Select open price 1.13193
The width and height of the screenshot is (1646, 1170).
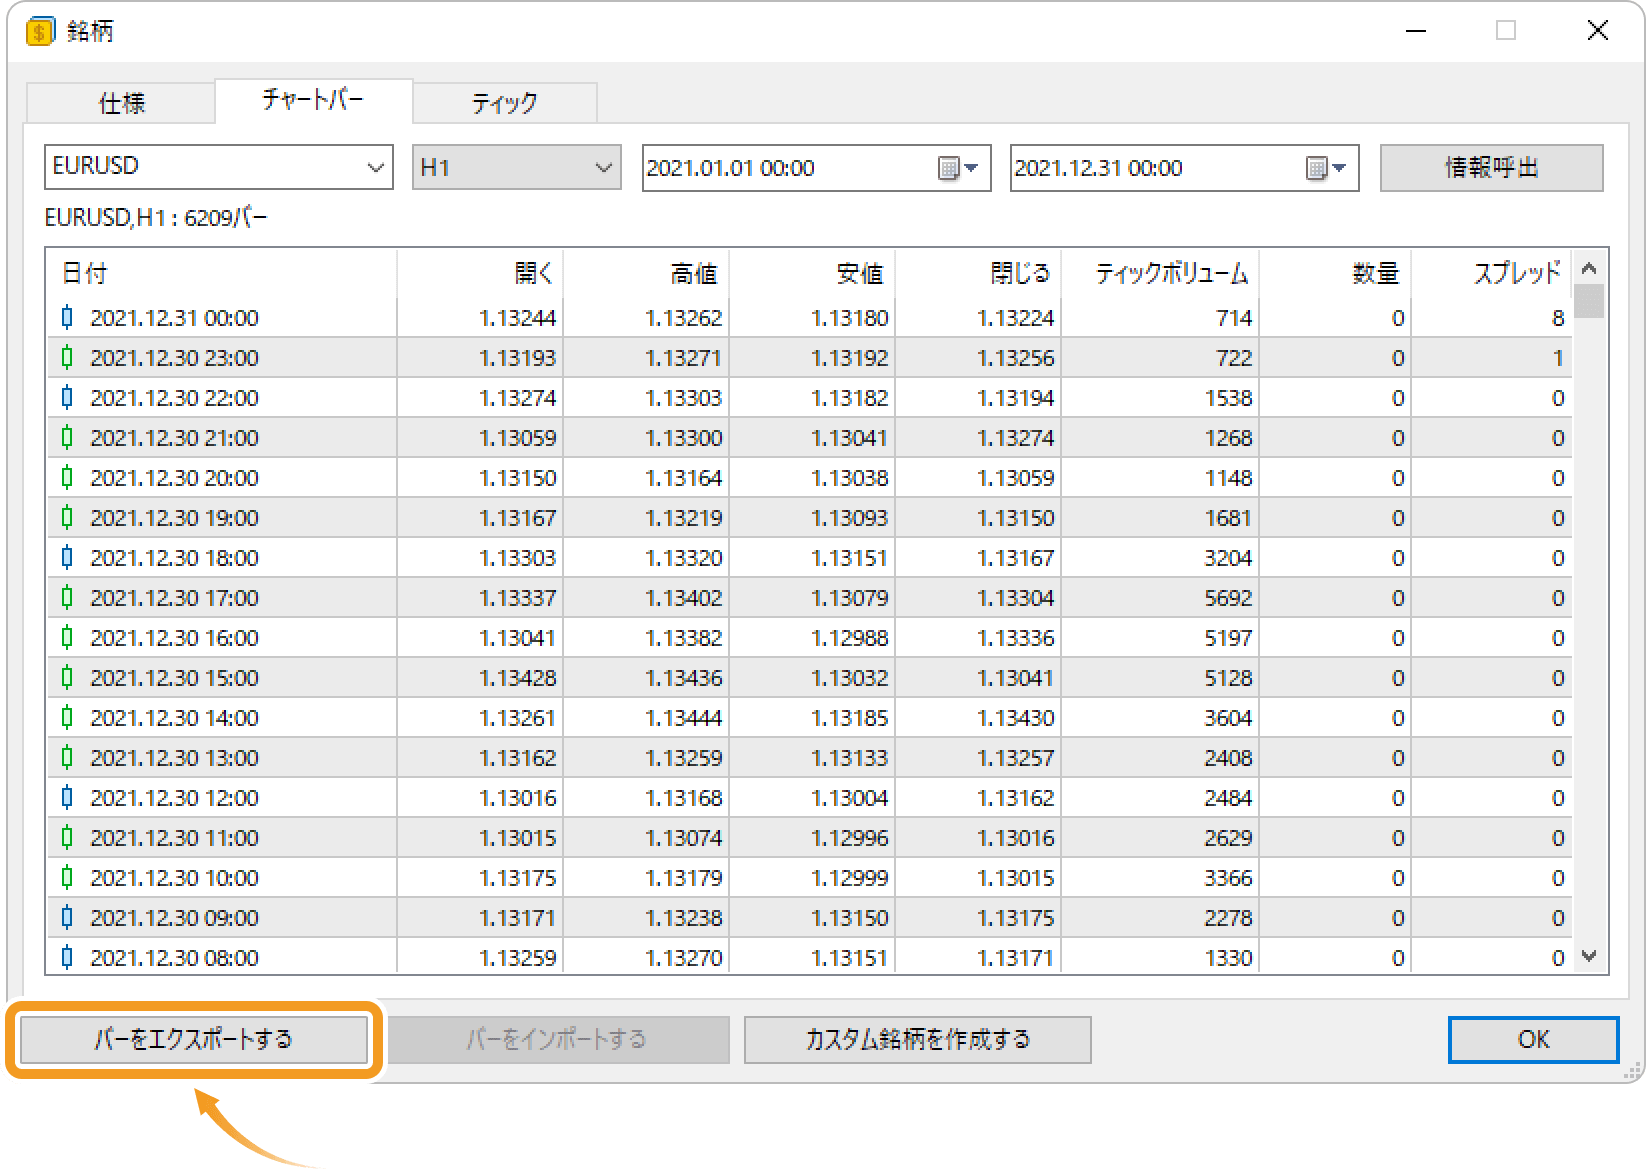point(518,358)
